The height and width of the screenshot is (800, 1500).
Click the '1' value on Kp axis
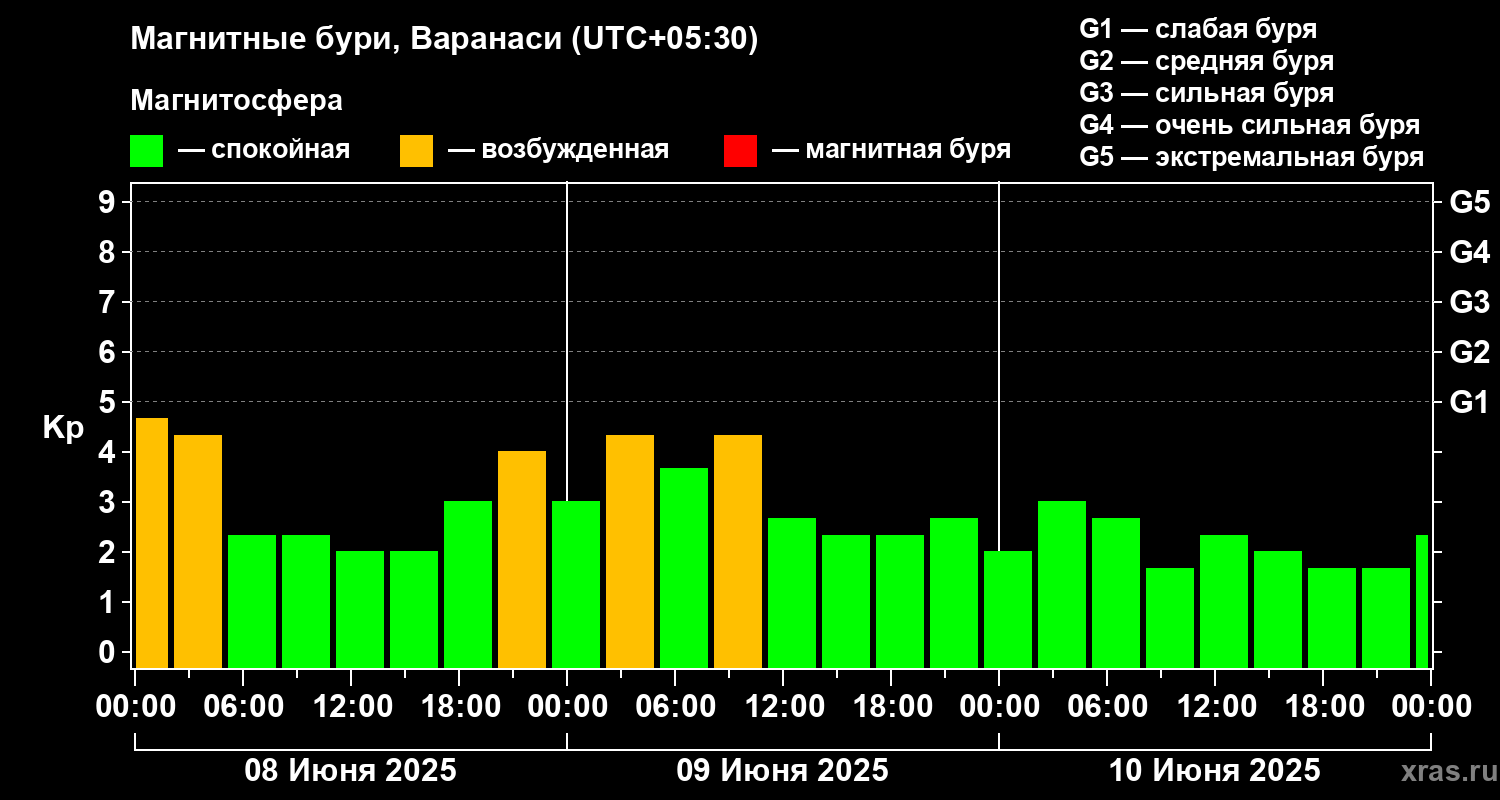[x=108, y=602]
